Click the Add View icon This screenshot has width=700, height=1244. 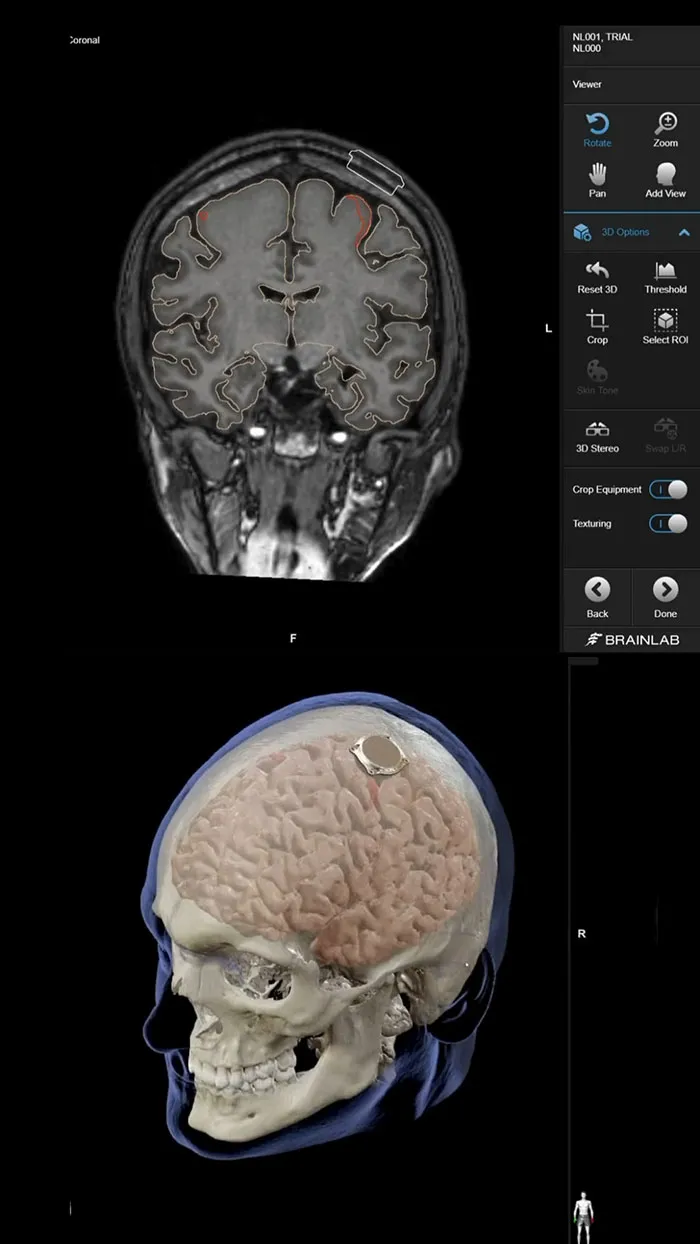coord(665,179)
